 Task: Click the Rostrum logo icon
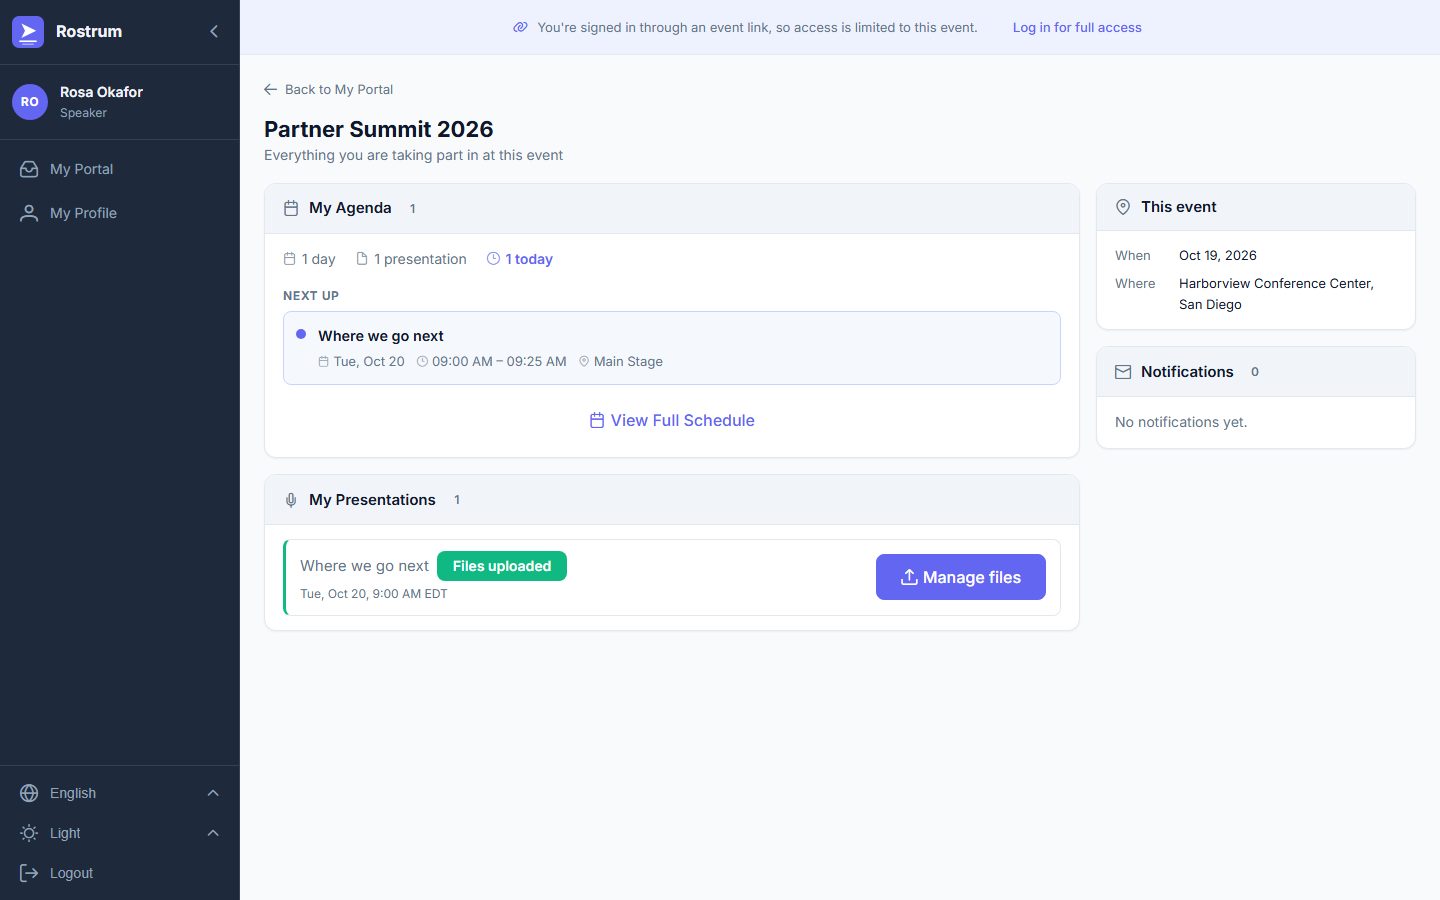click(28, 32)
